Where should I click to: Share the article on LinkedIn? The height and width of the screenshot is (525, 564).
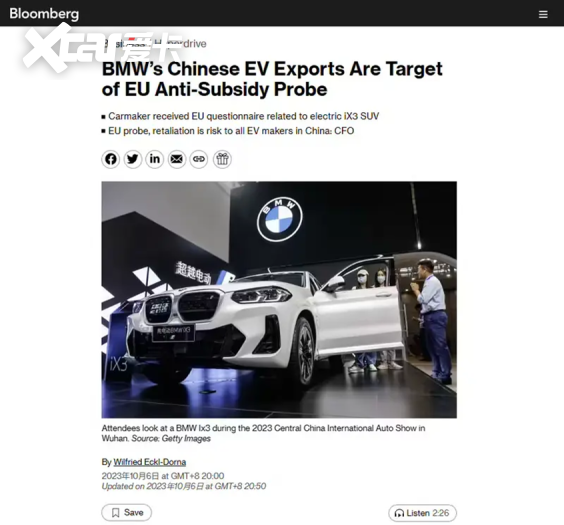click(155, 159)
